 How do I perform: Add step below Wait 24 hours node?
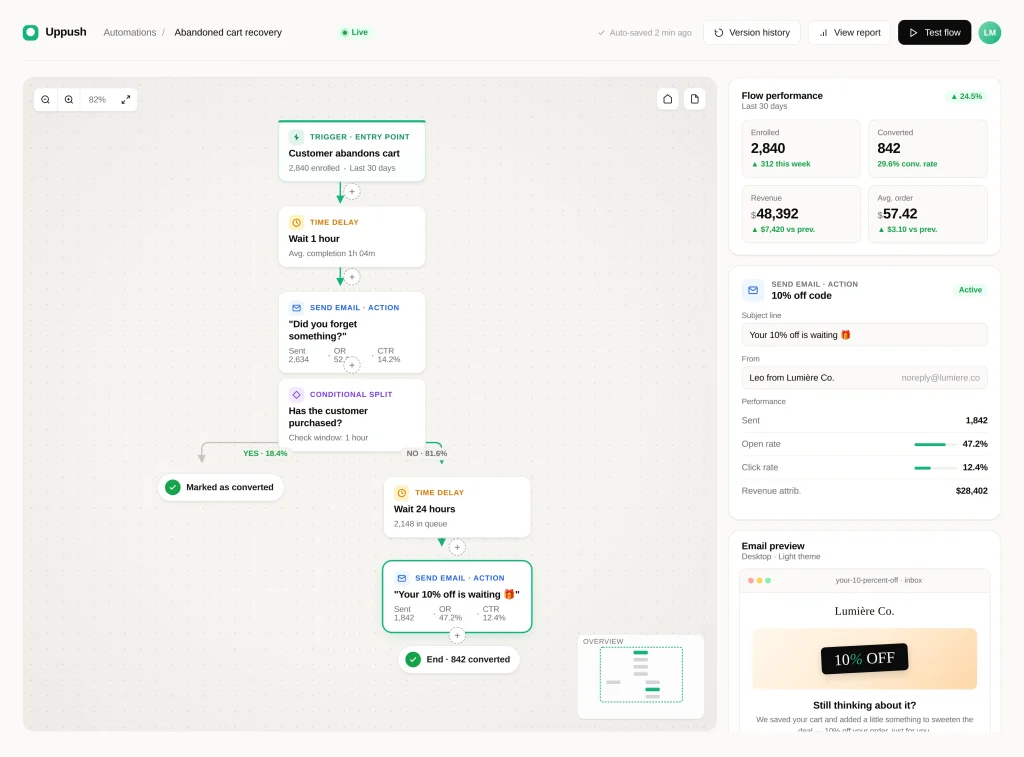pos(457,547)
